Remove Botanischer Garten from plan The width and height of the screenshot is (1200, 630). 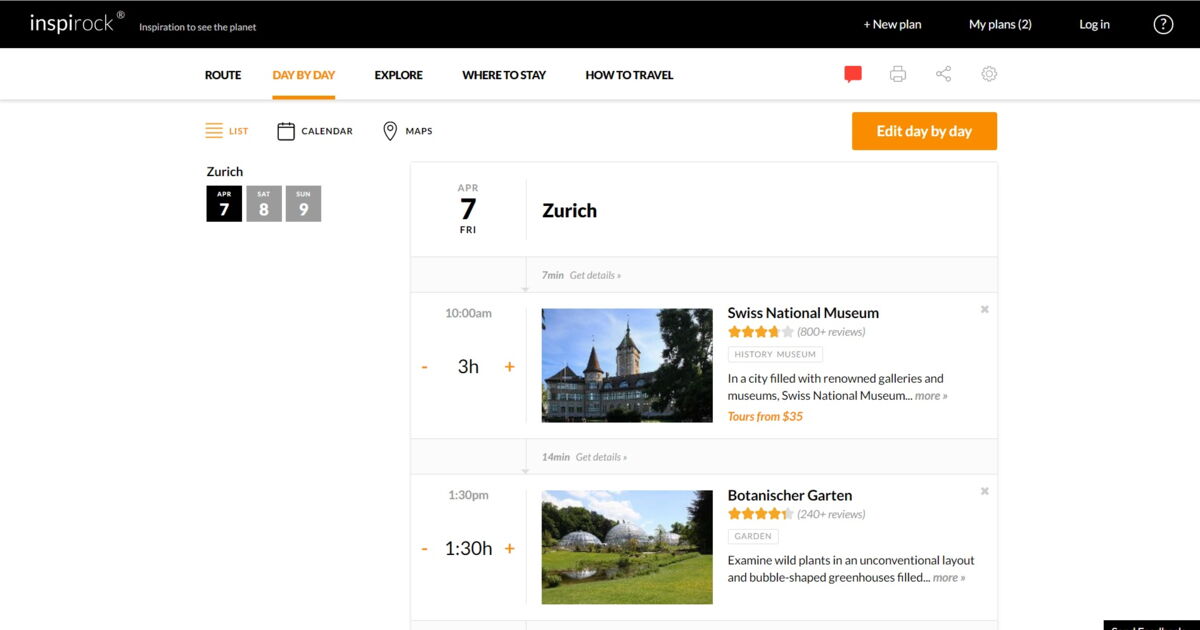pyautogui.click(x=984, y=492)
